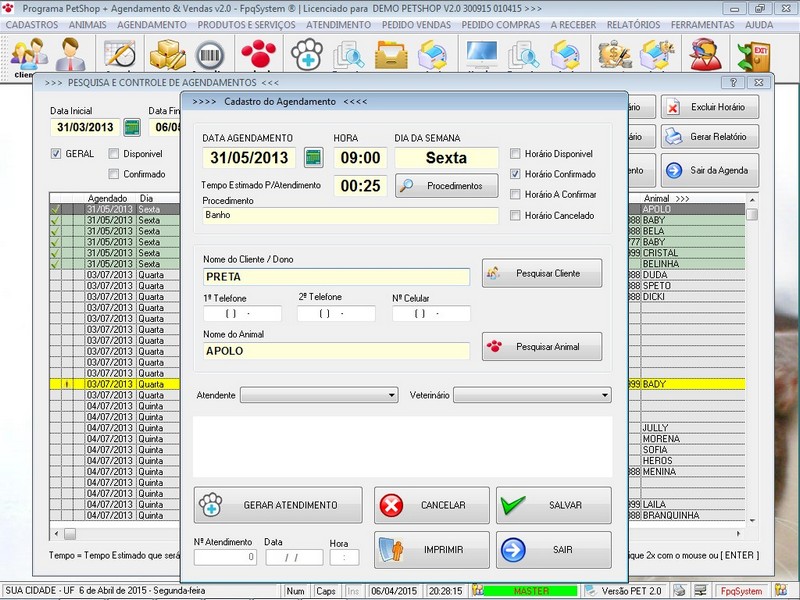The width and height of the screenshot is (800, 600).
Task: Check the Horário Disponível checkbox
Action: pos(516,154)
